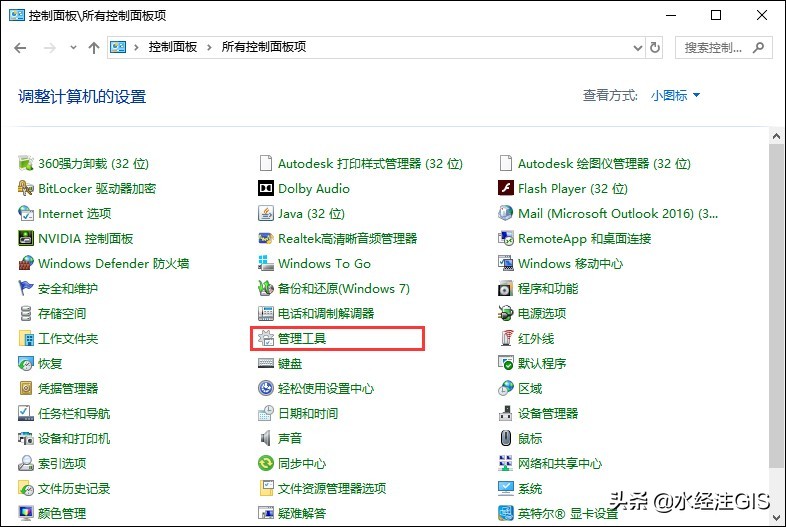786x527 pixels.
Task: Open the 默认程序 link
Action: pyautogui.click(x=542, y=364)
